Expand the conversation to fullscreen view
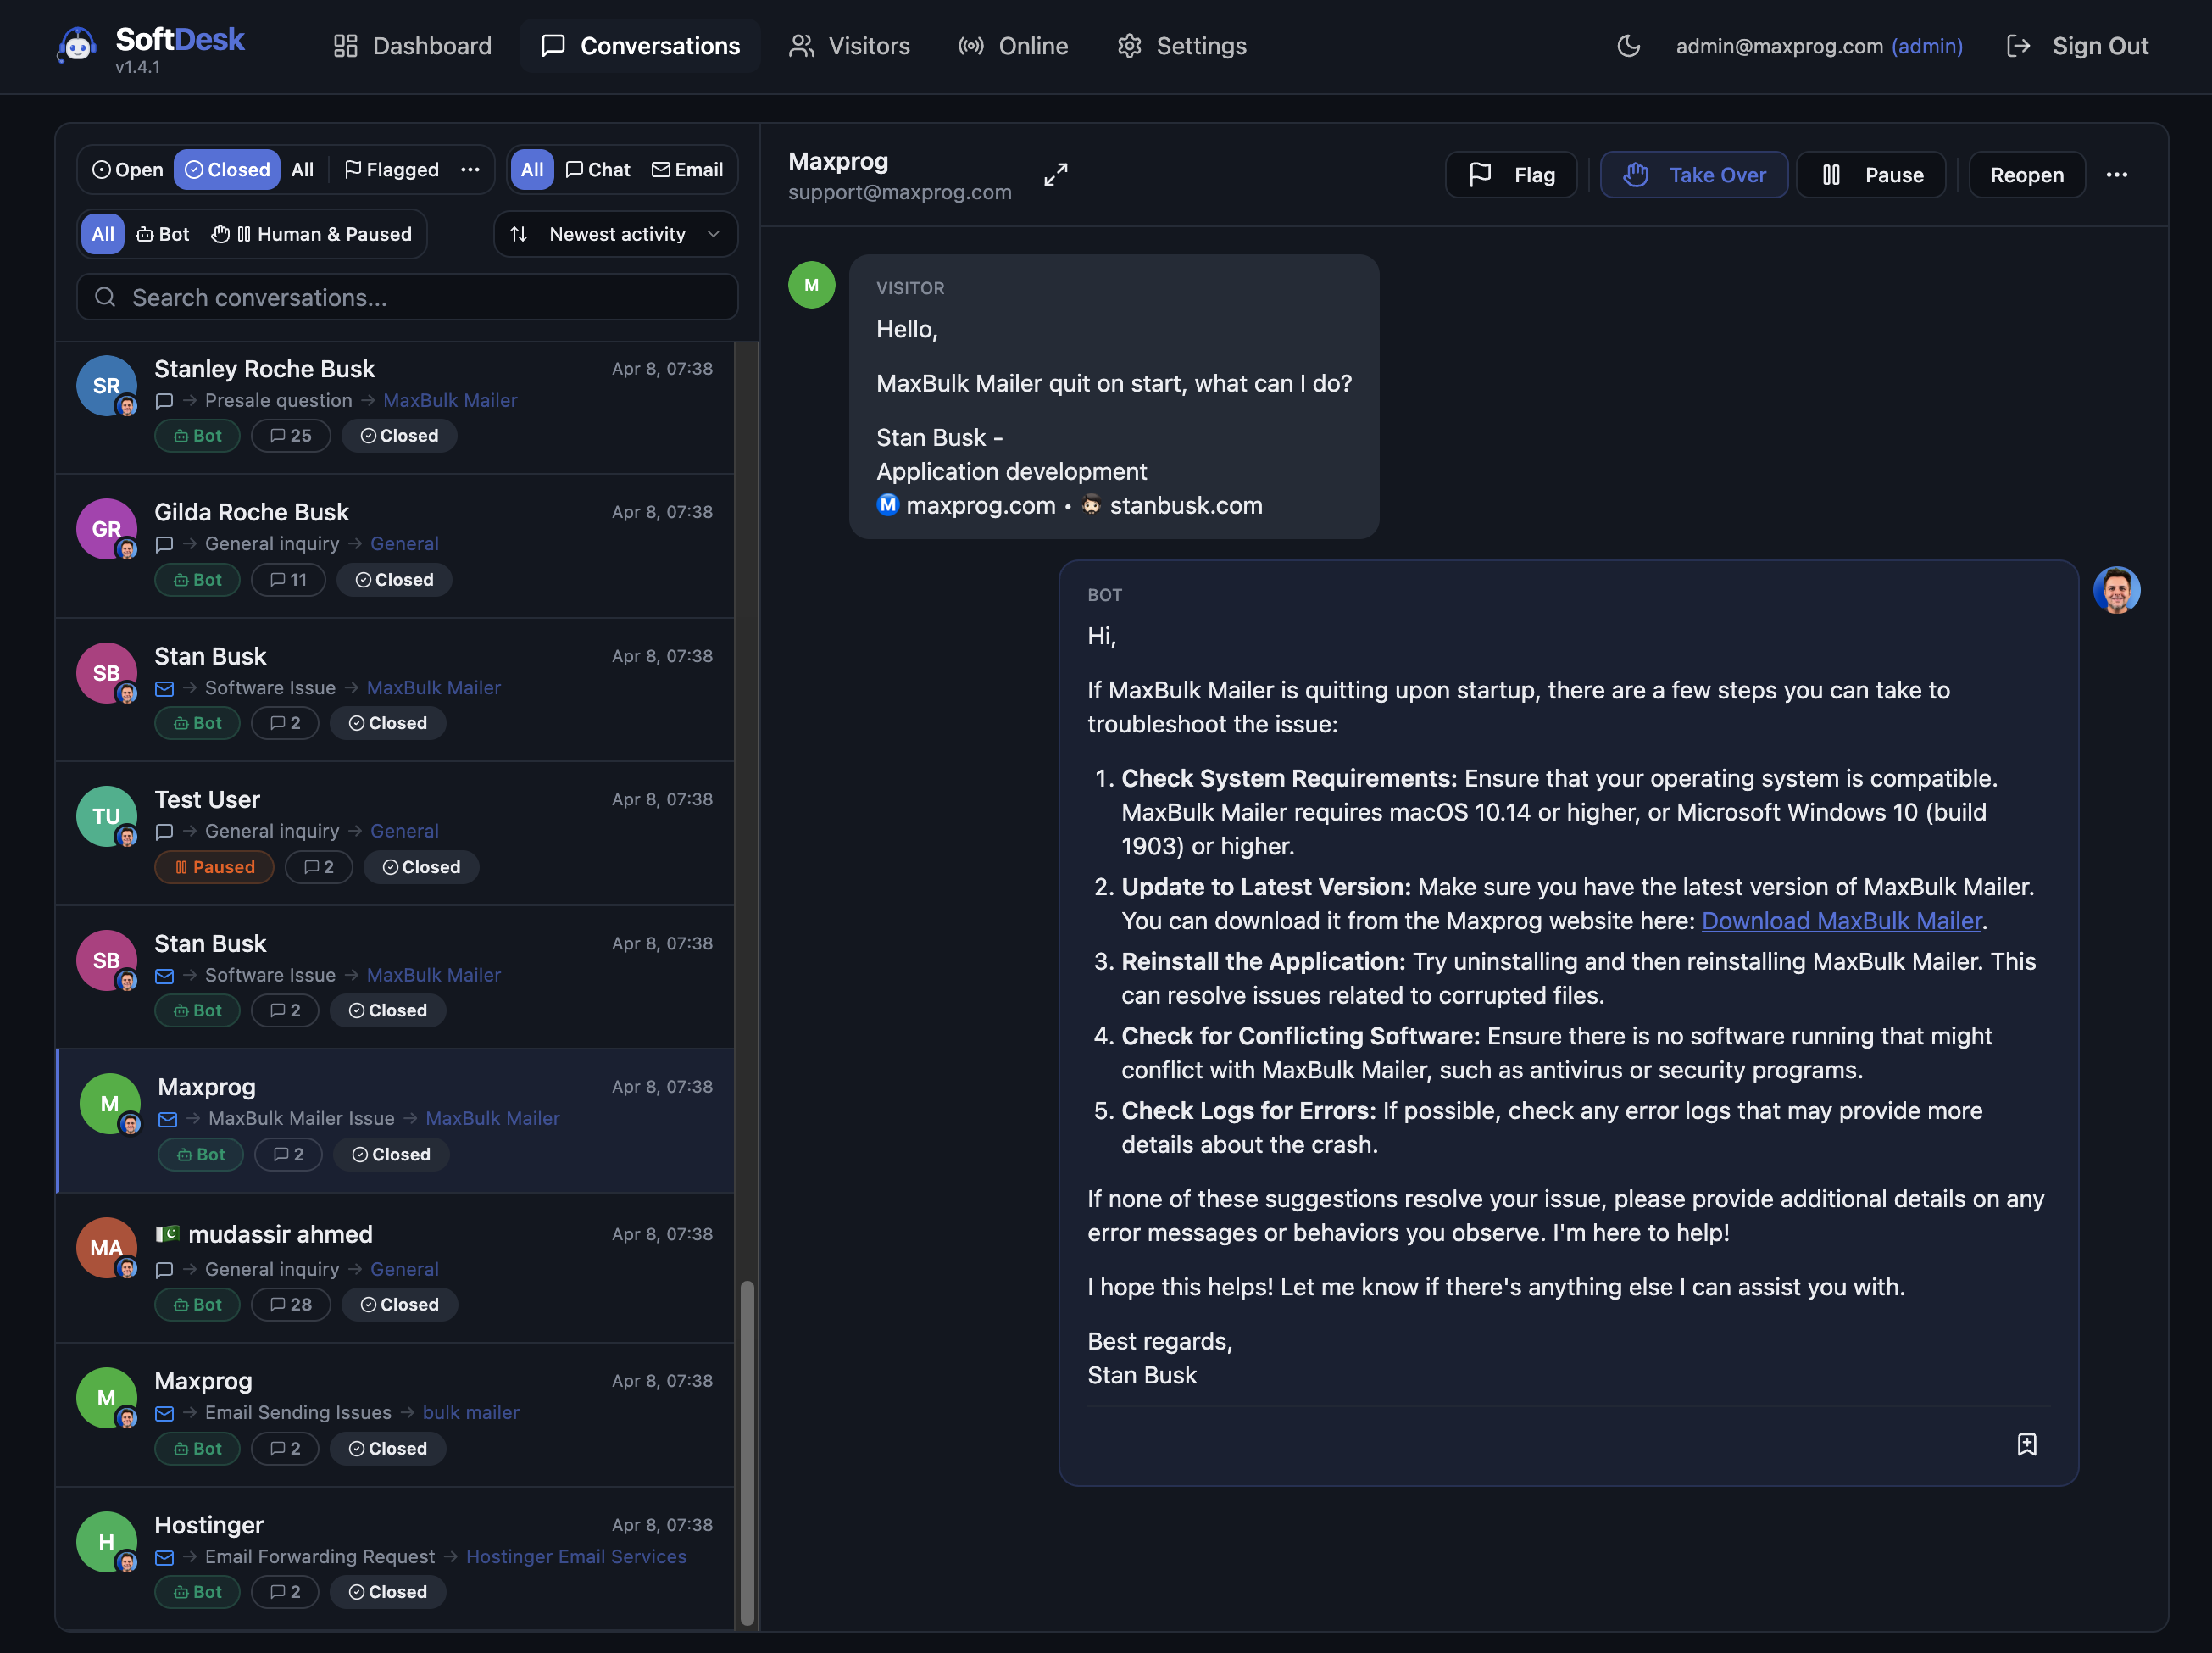This screenshot has width=2212, height=1653. point(1056,174)
